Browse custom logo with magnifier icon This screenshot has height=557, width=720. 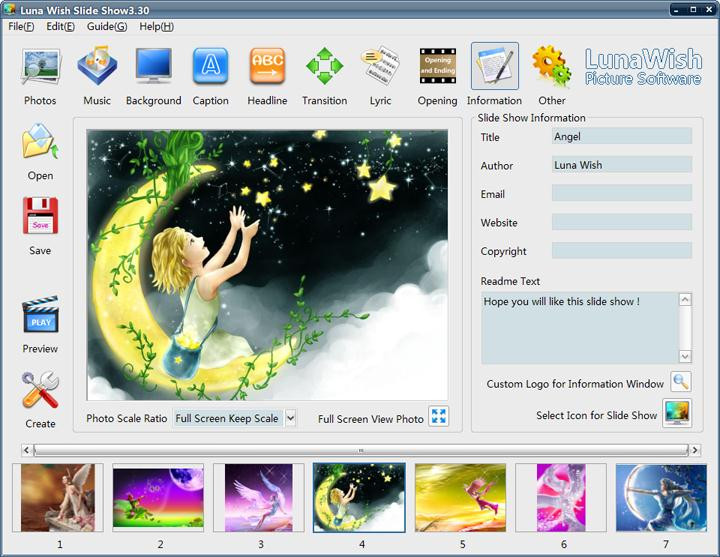click(681, 382)
